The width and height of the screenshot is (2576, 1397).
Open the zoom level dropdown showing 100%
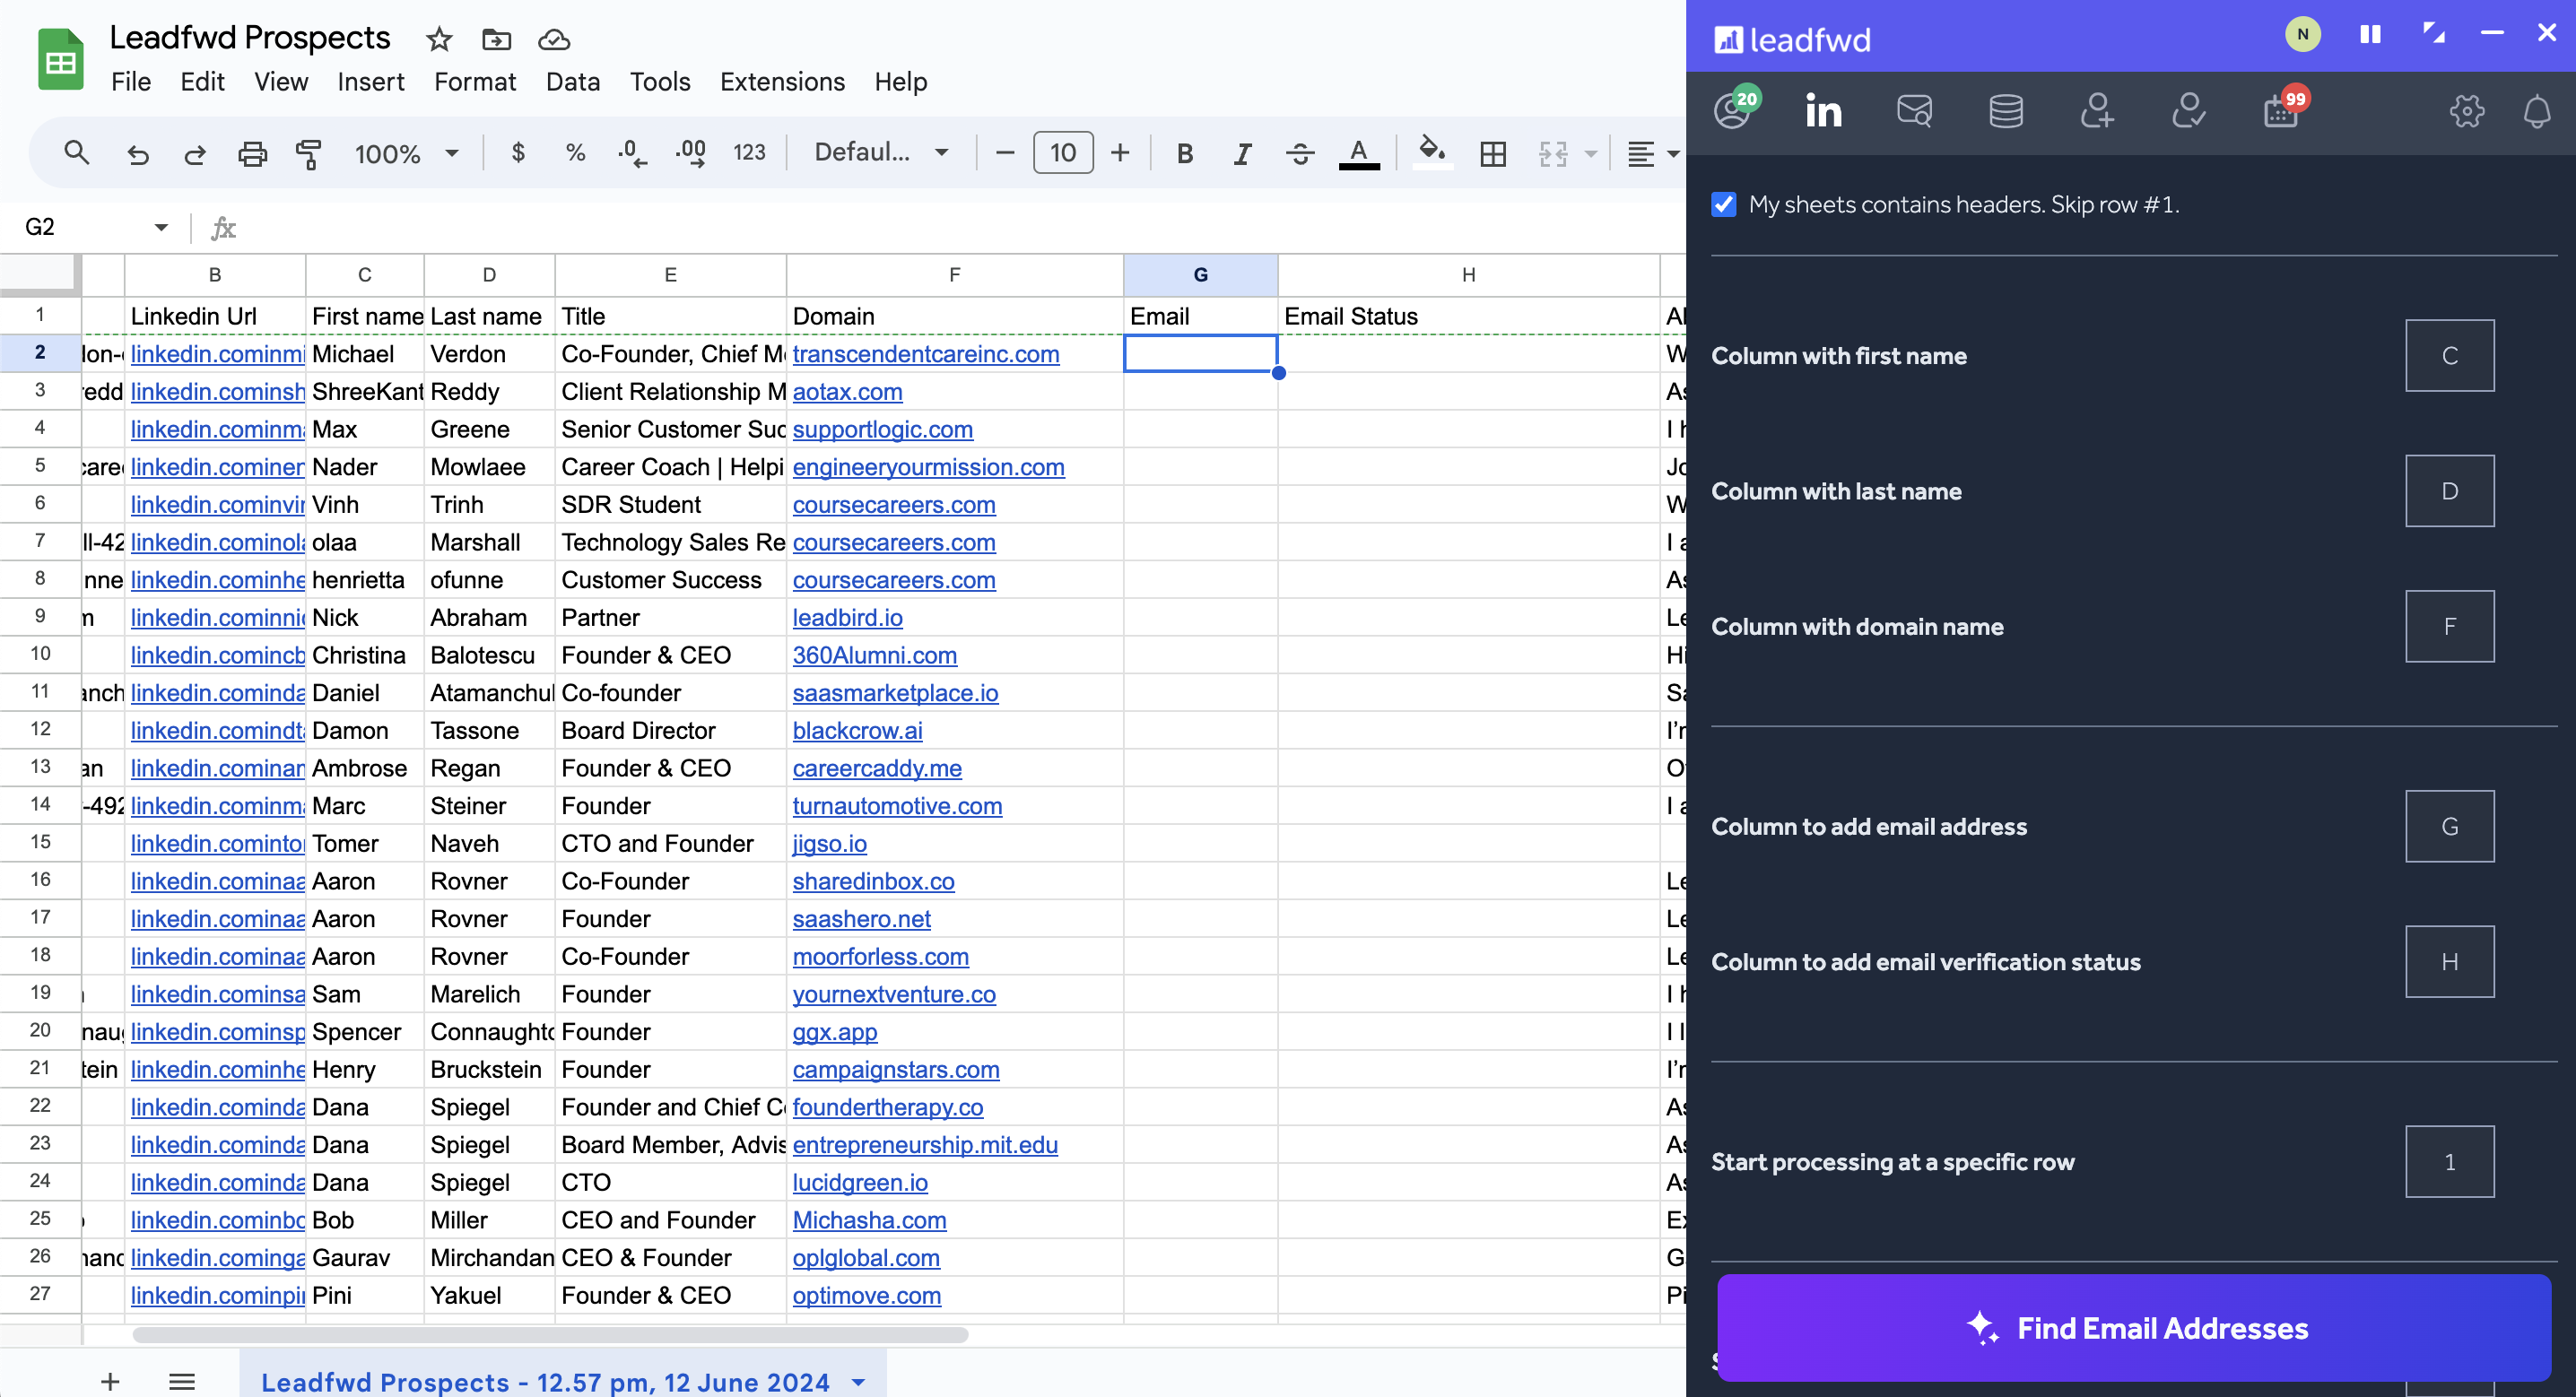tap(405, 153)
